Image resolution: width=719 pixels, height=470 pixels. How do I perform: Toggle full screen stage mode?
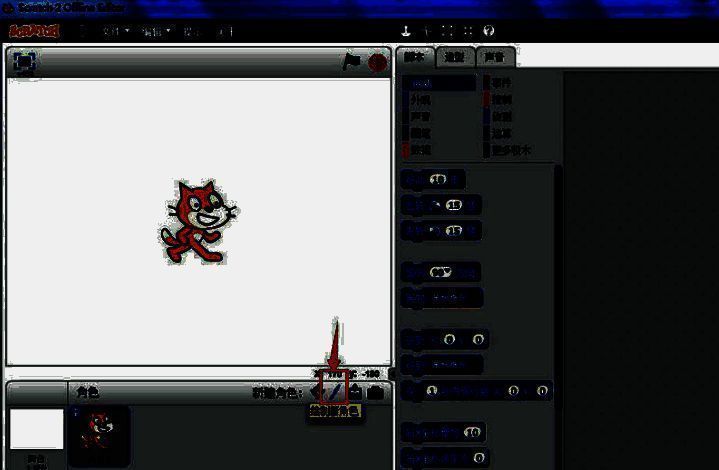point(25,62)
